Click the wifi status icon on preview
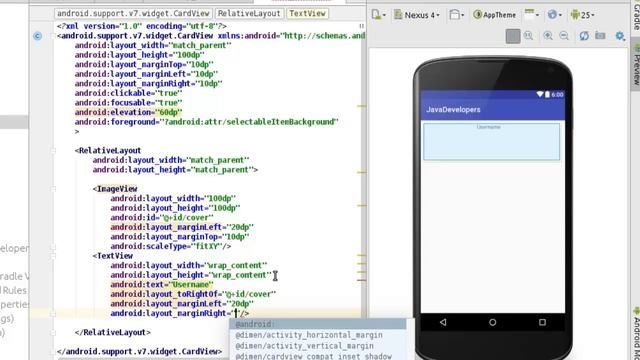 [x=540, y=94]
